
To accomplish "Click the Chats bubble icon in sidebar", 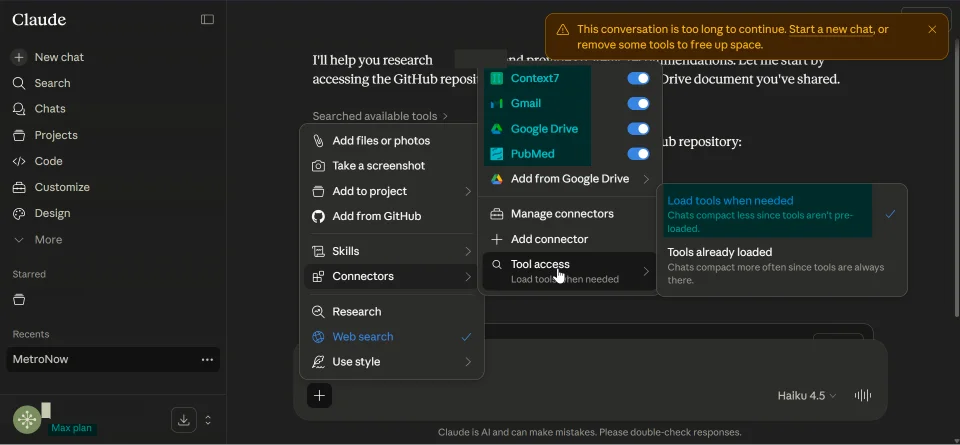I will coord(19,109).
